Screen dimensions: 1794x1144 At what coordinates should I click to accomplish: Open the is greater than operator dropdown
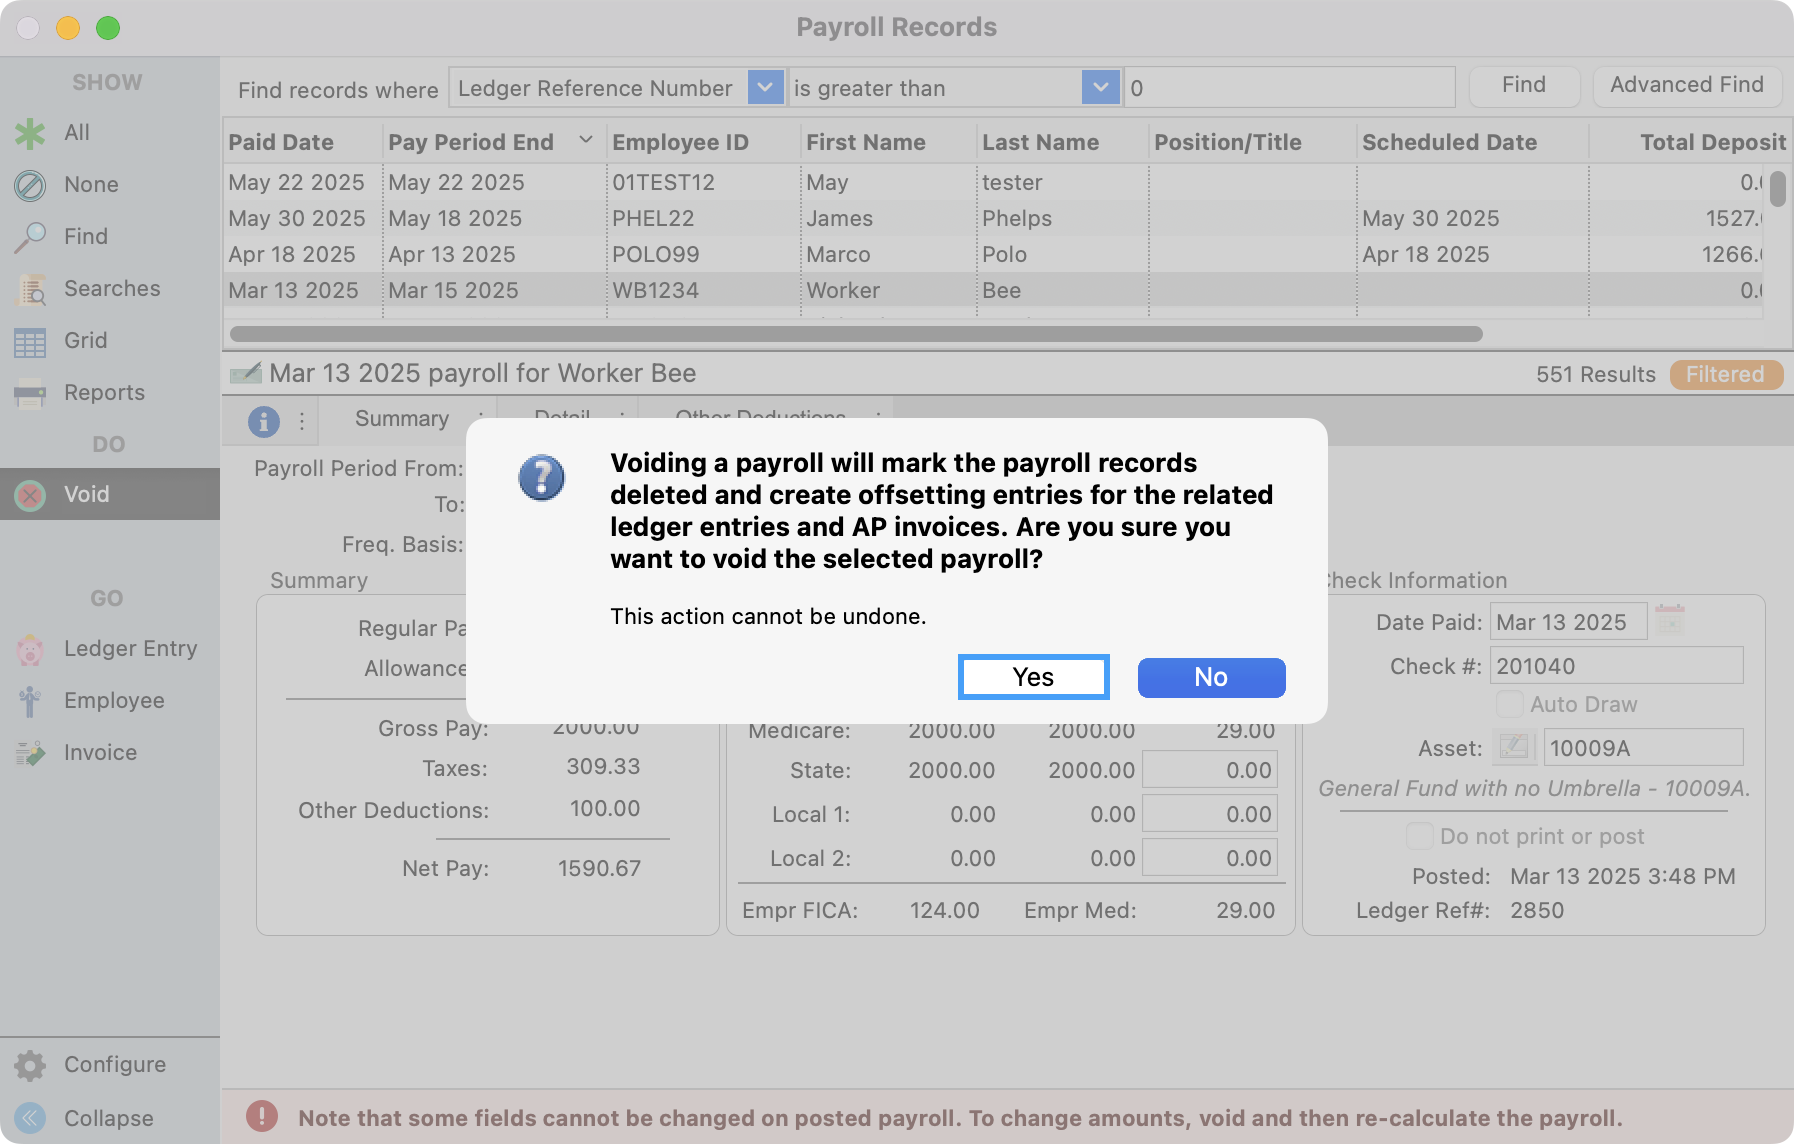[x=1100, y=87]
